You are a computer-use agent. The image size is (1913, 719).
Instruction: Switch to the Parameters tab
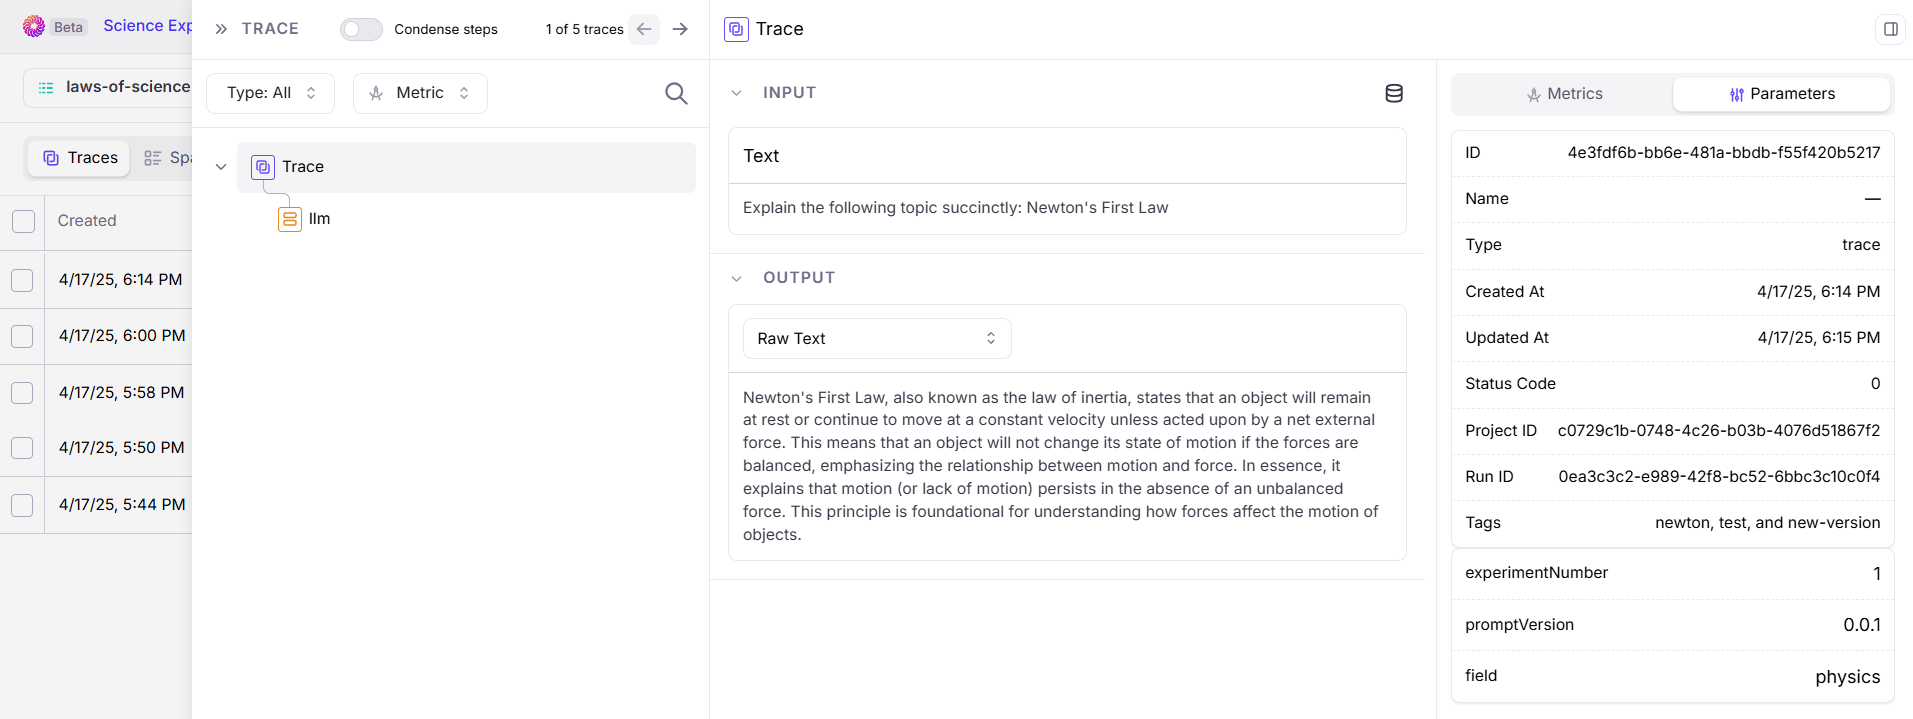pos(1782,94)
